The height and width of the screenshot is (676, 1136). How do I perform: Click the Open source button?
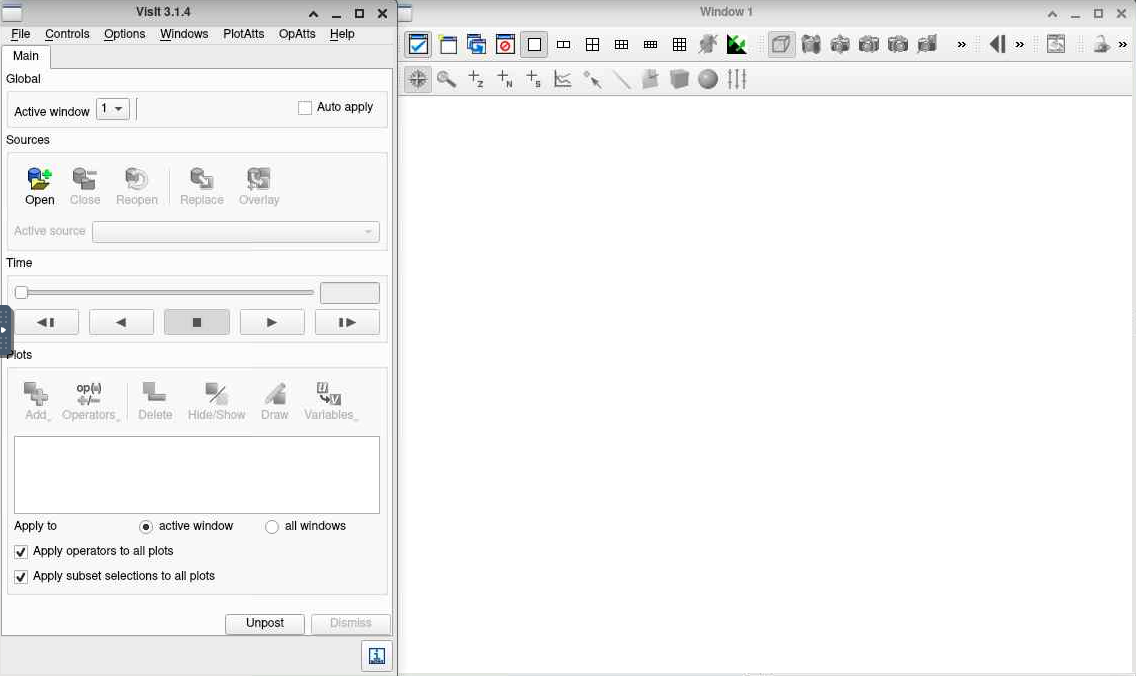click(x=40, y=186)
